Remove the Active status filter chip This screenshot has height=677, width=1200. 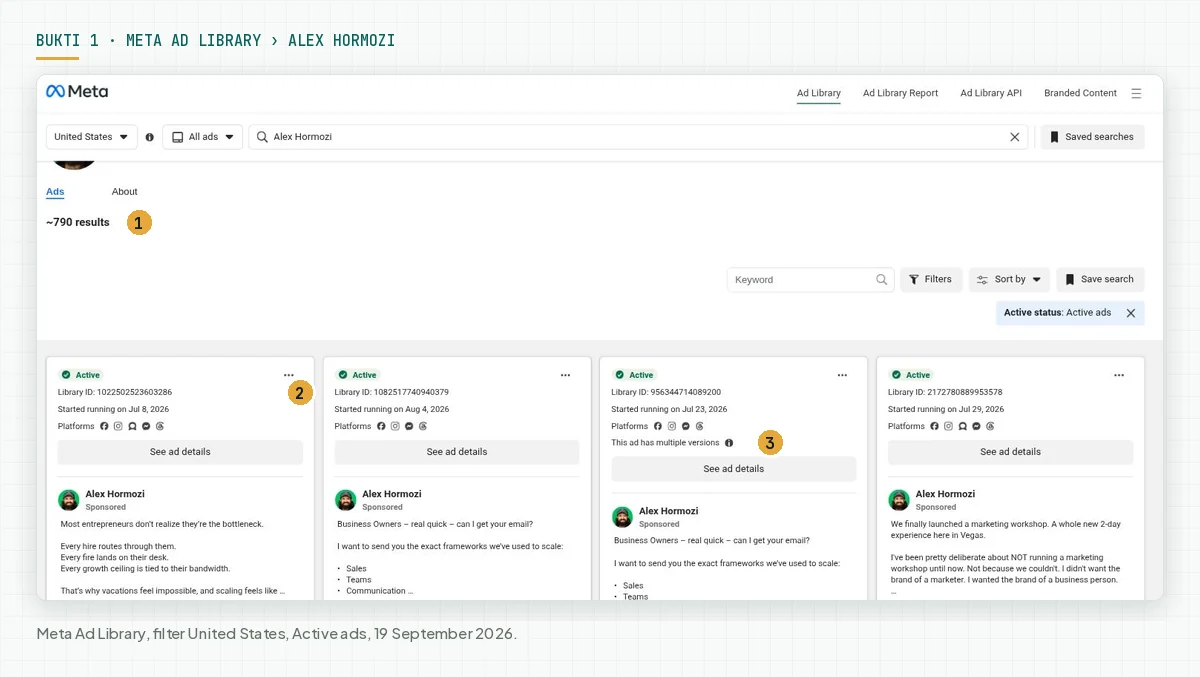pos(1131,313)
